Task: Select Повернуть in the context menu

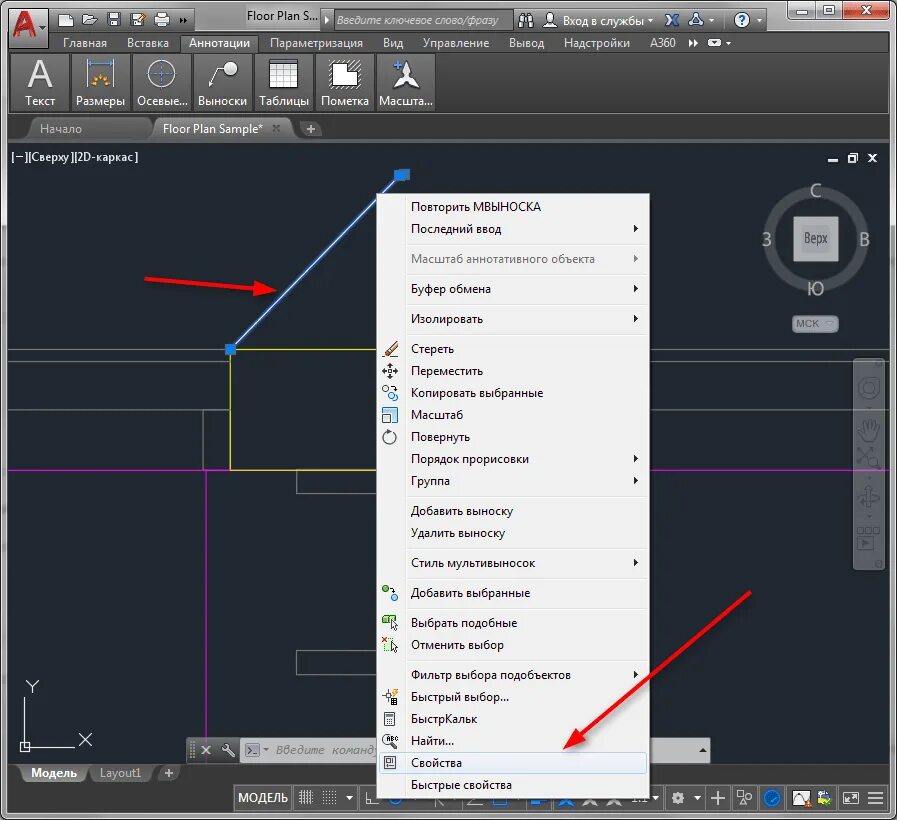Action: coord(513,437)
